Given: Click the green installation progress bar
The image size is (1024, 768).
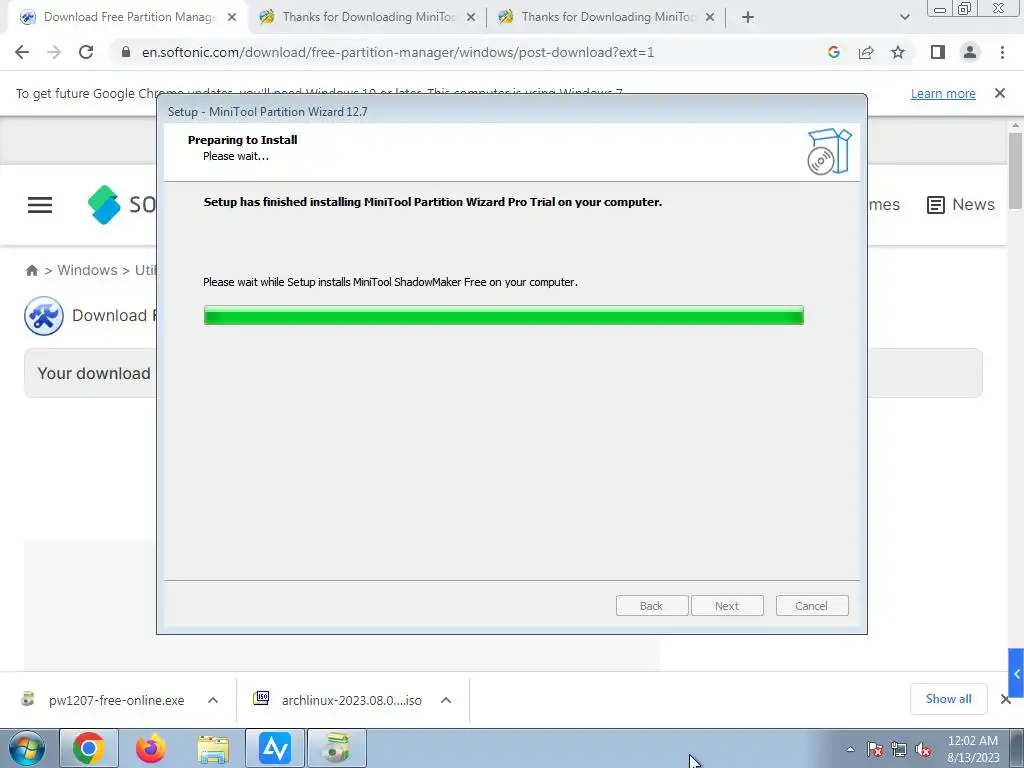Looking at the screenshot, I should pos(504,315).
